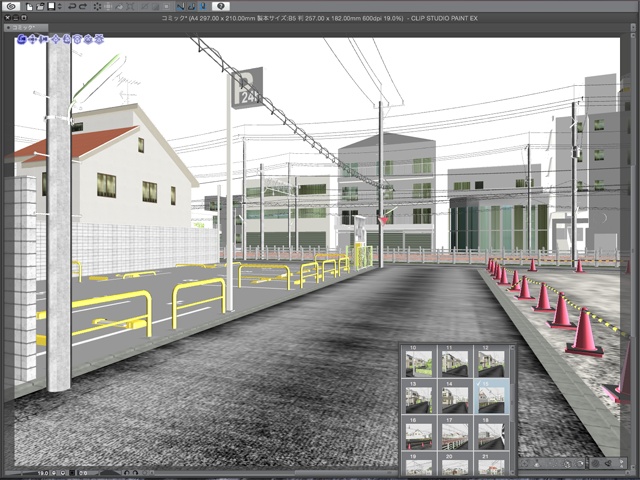The height and width of the screenshot is (480, 640).
Task: Toggle Snap to Ruler in the toolbar
Action: pos(181,7)
